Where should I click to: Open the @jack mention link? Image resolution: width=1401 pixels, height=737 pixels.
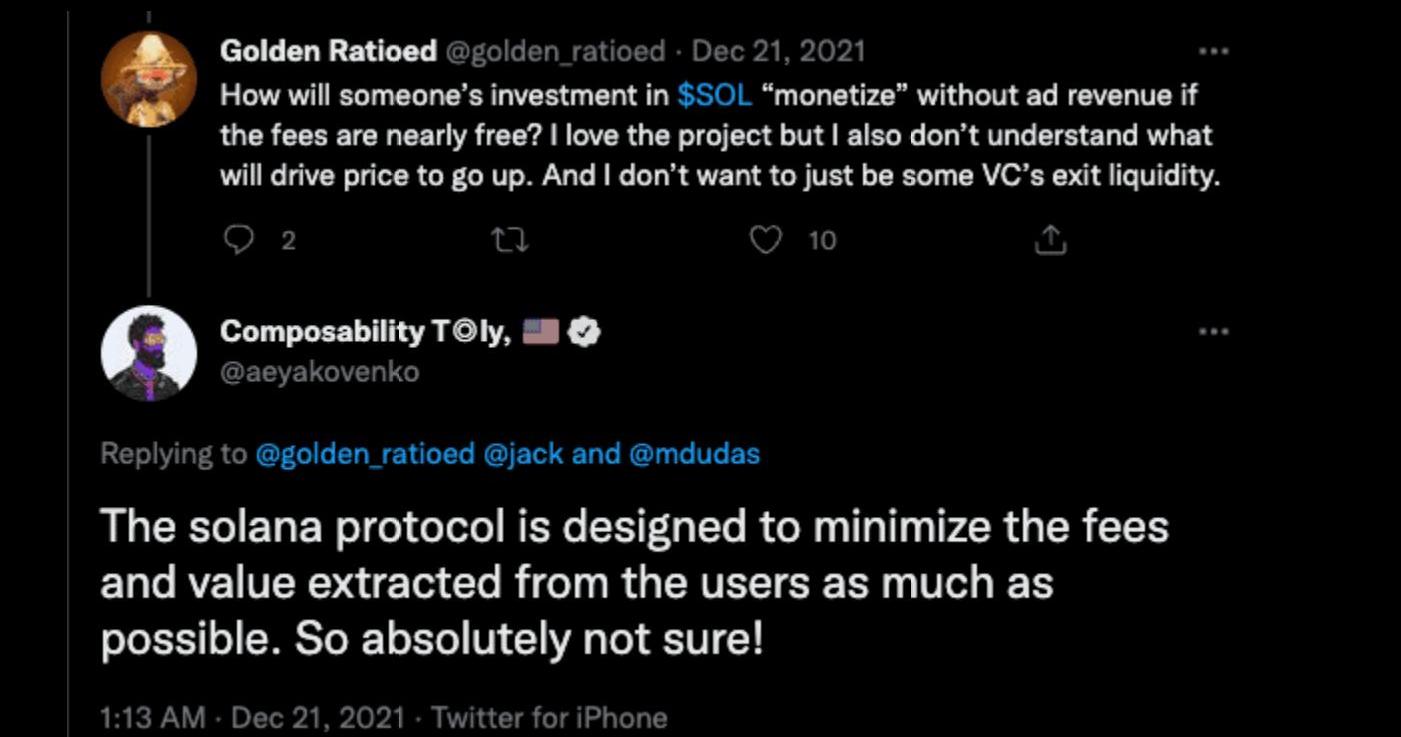[x=513, y=454]
